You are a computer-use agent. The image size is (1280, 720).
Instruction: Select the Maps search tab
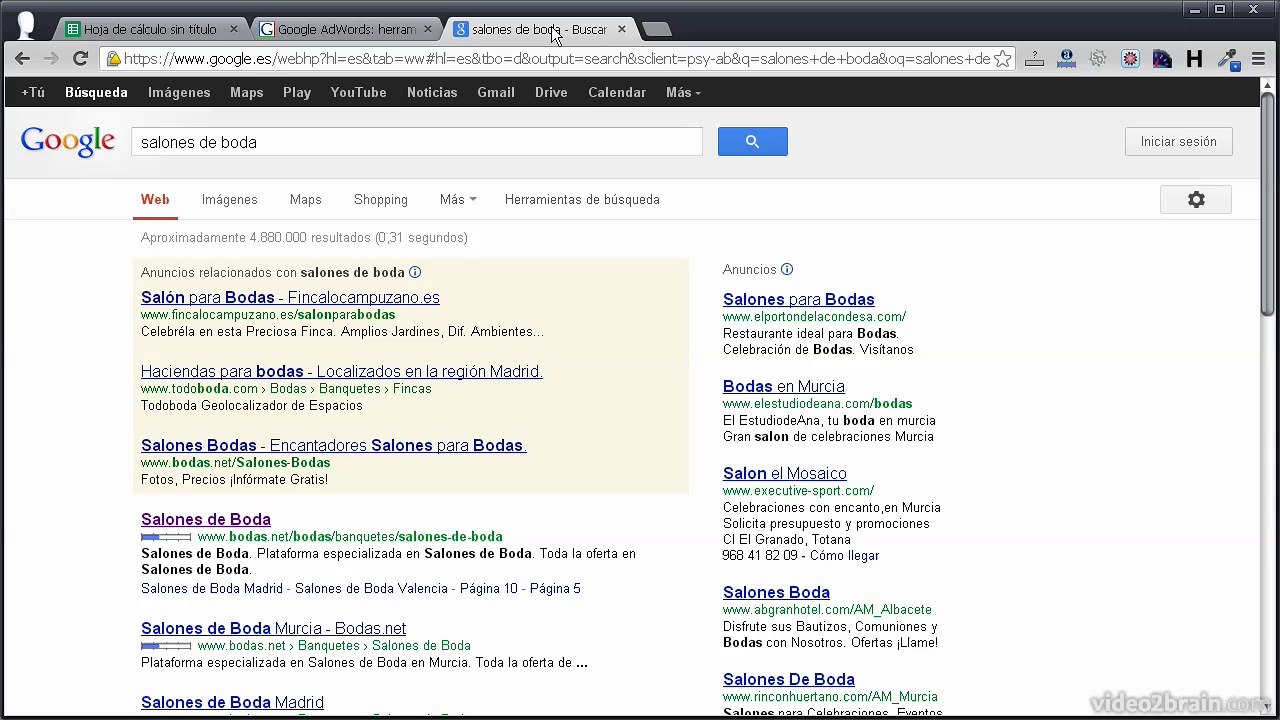pos(305,200)
